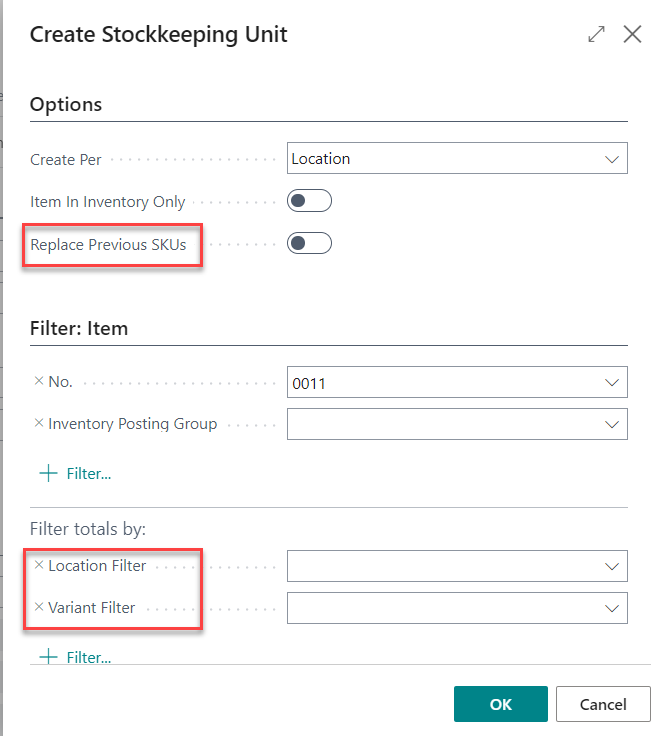652x736 pixels.
Task: Open Inventory Posting Group dropdown arrow
Action: coord(612,424)
